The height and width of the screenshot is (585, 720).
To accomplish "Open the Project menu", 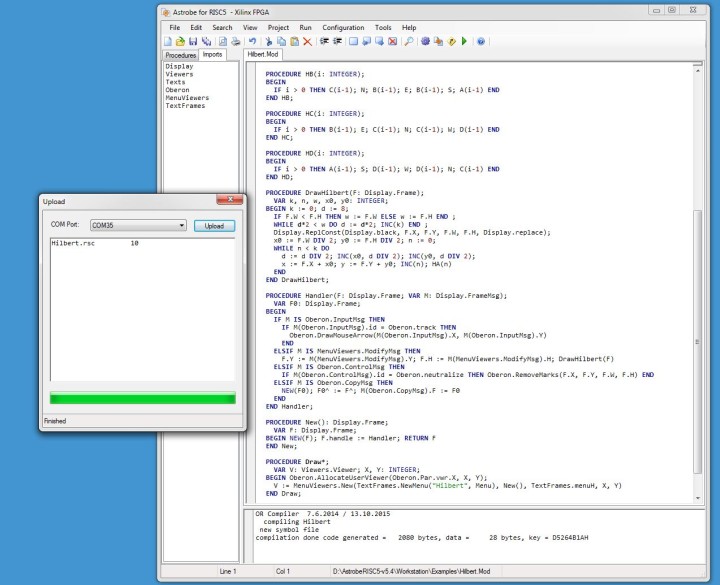I will (278, 28).
